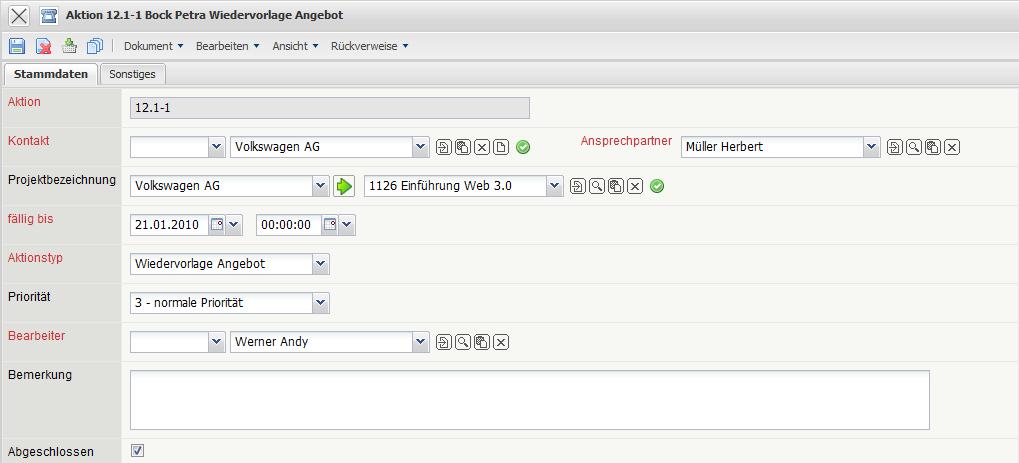Open the date dropdown arrow for 21.01.2010
Viewport: 1019px width, 463px height.
click(233, 225)
